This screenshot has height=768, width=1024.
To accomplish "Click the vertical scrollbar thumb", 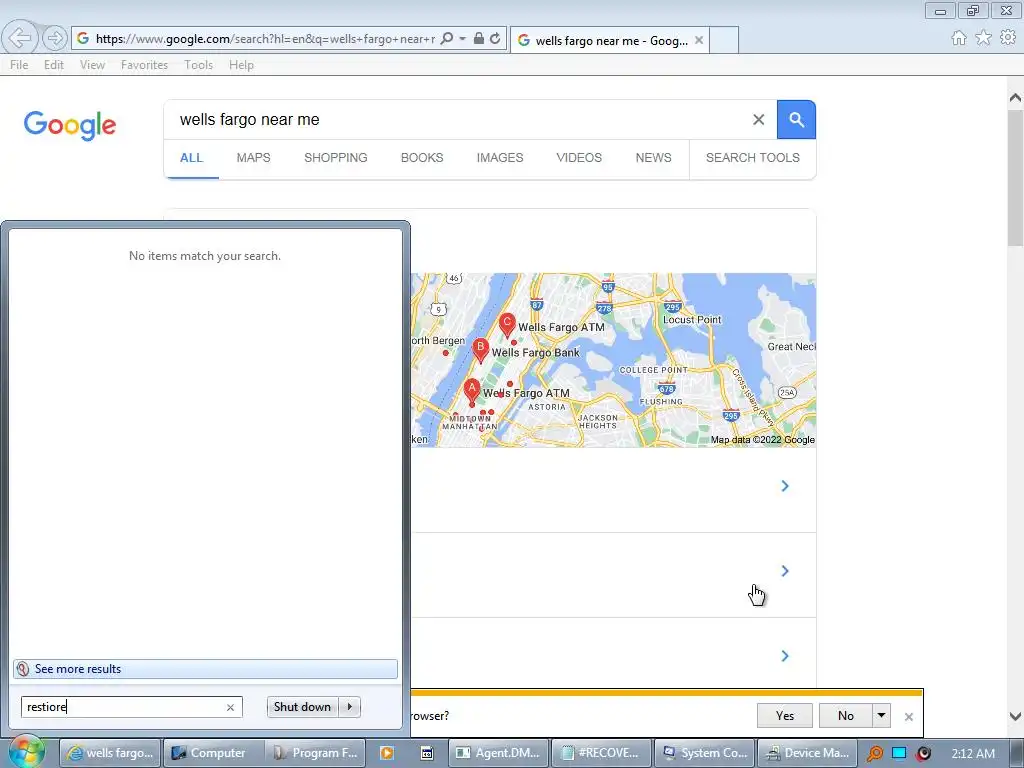I will click(x=1015, y=178).
